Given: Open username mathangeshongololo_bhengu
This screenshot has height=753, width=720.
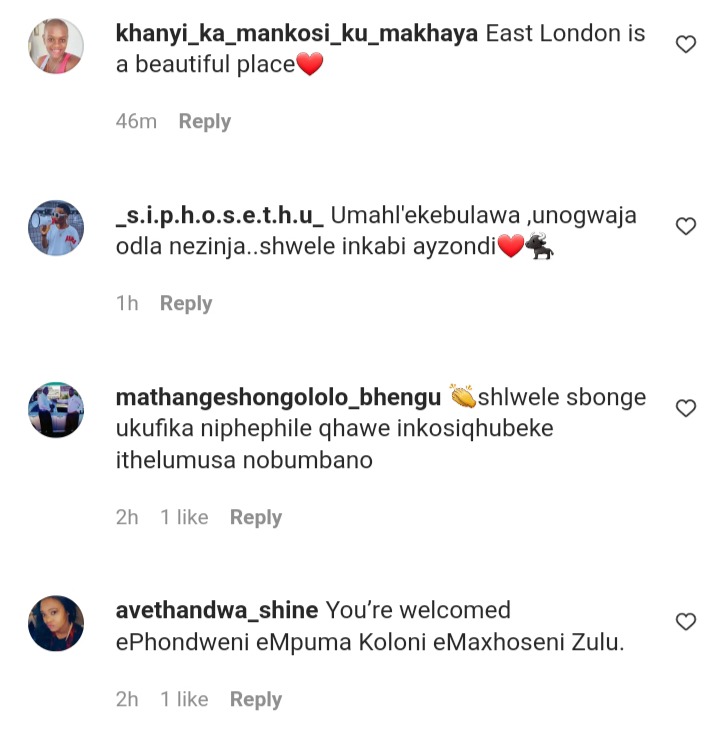Looking at the screenshot, I should pyautogui.click(x=278, y=398).
